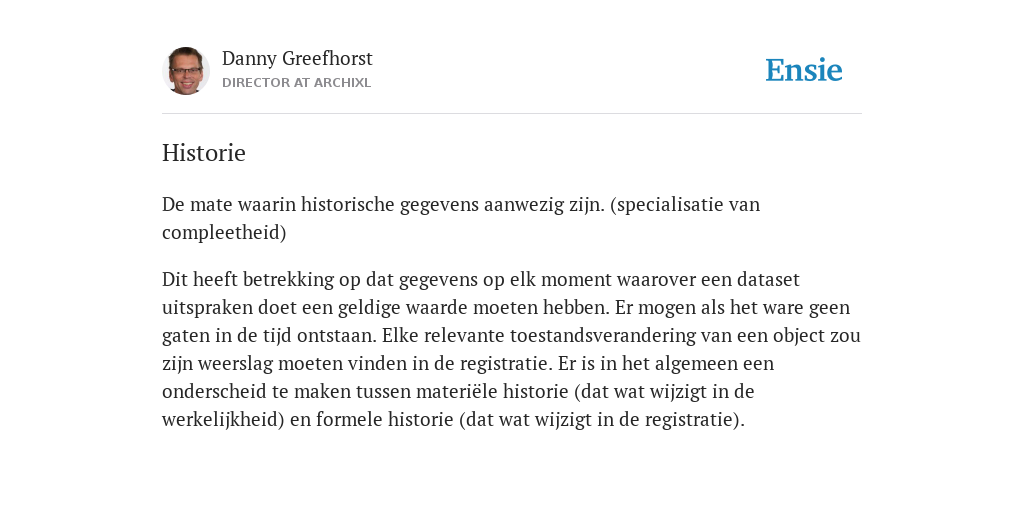Image resolution: width=1024 pixels, height=512 pixels.
Task: Click the horizontal divider below the author
Action: pyautogui.click(x=512, y=114)
